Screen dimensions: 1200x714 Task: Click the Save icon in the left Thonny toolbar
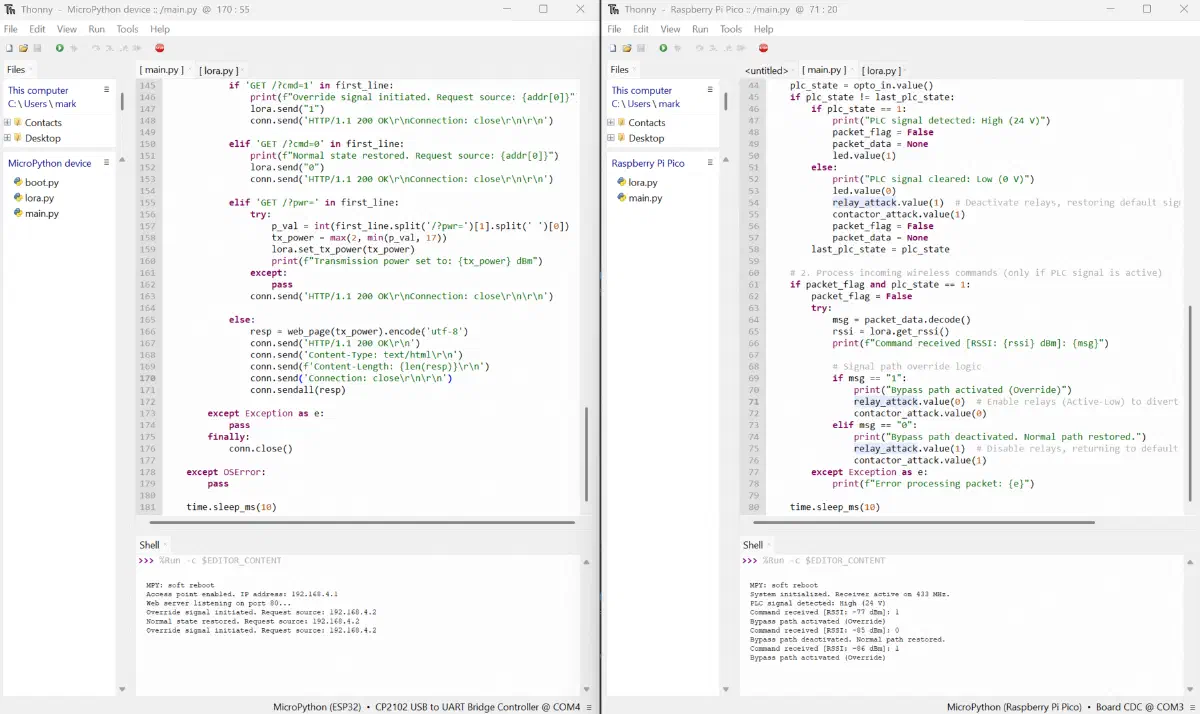(37, 48)
